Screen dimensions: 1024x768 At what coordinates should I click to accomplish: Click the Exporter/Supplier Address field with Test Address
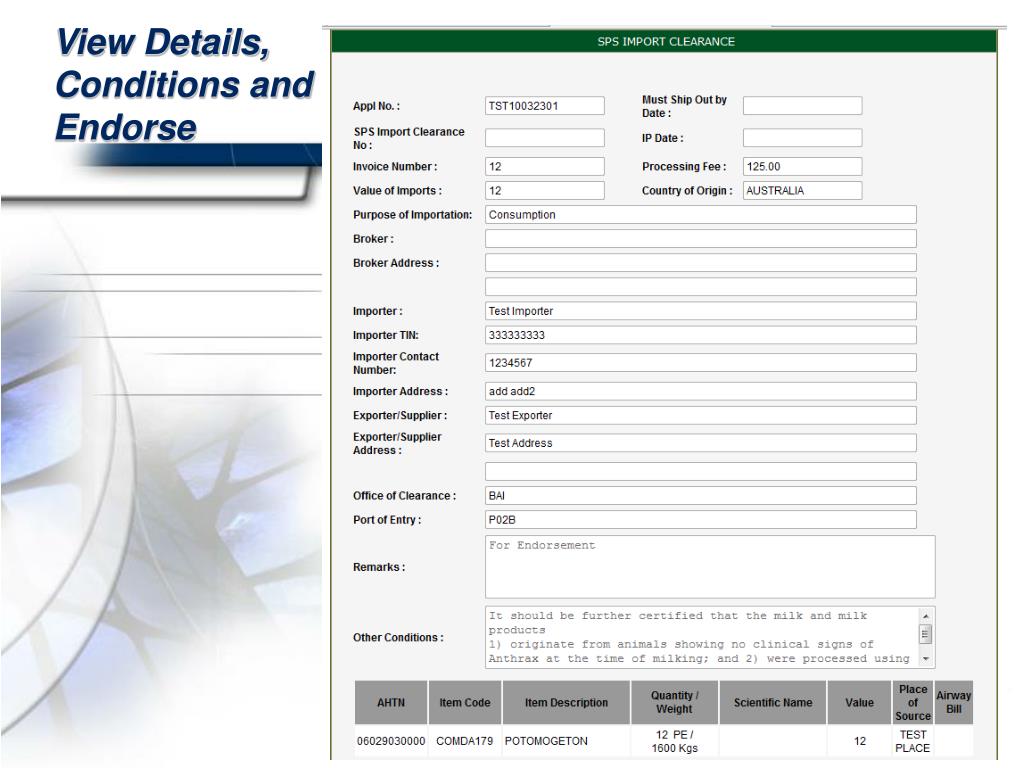click(x=701, y=443)
